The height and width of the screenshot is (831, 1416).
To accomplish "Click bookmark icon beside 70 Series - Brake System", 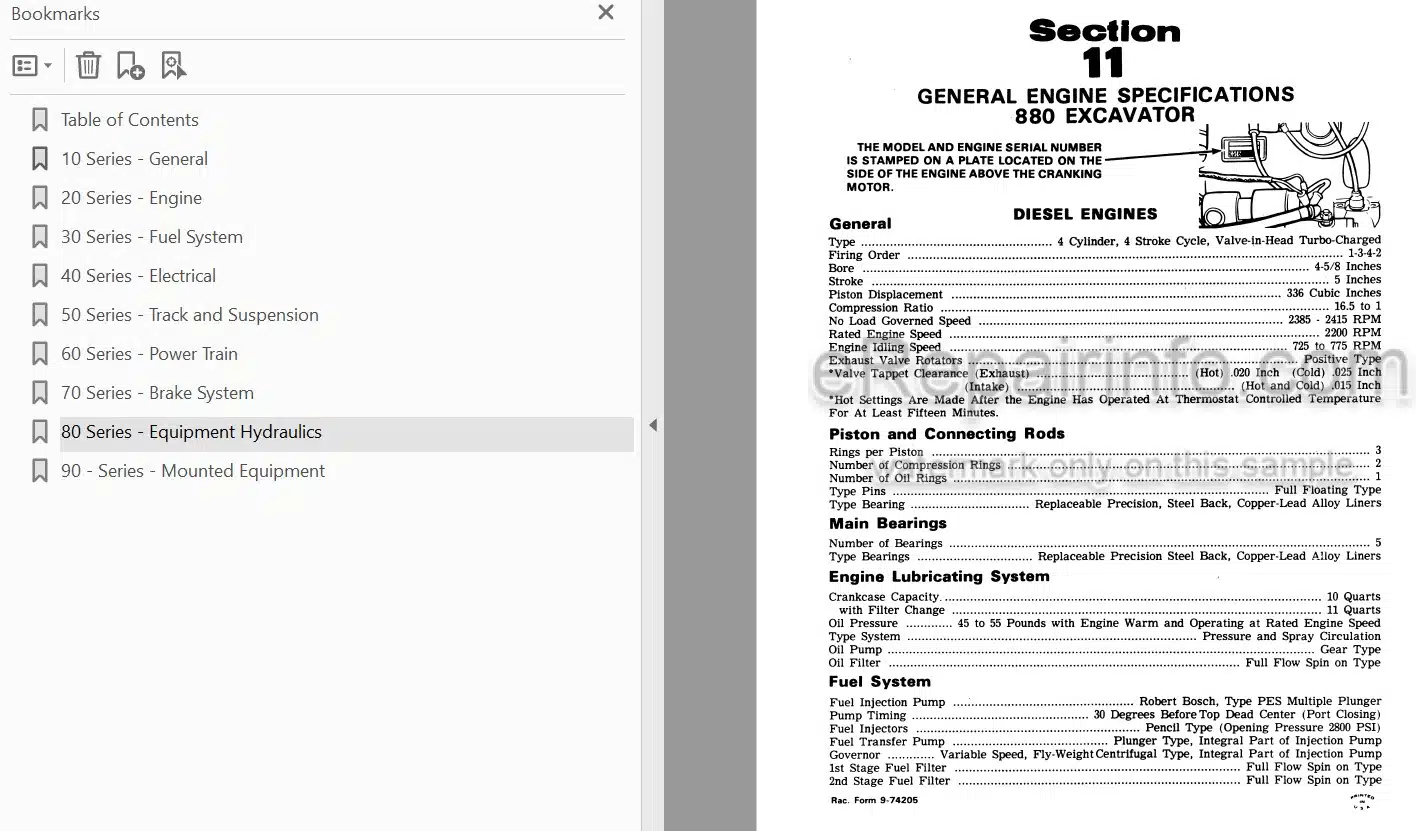I will 40,393.
